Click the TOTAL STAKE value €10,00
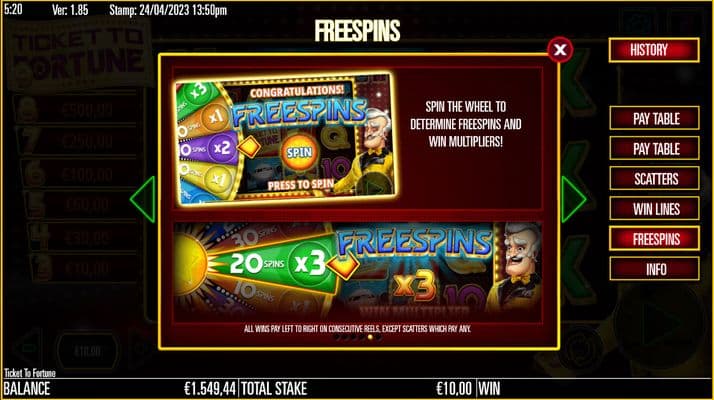The width and height of the screenshot is (714, 400). click(x=454, y=389)
